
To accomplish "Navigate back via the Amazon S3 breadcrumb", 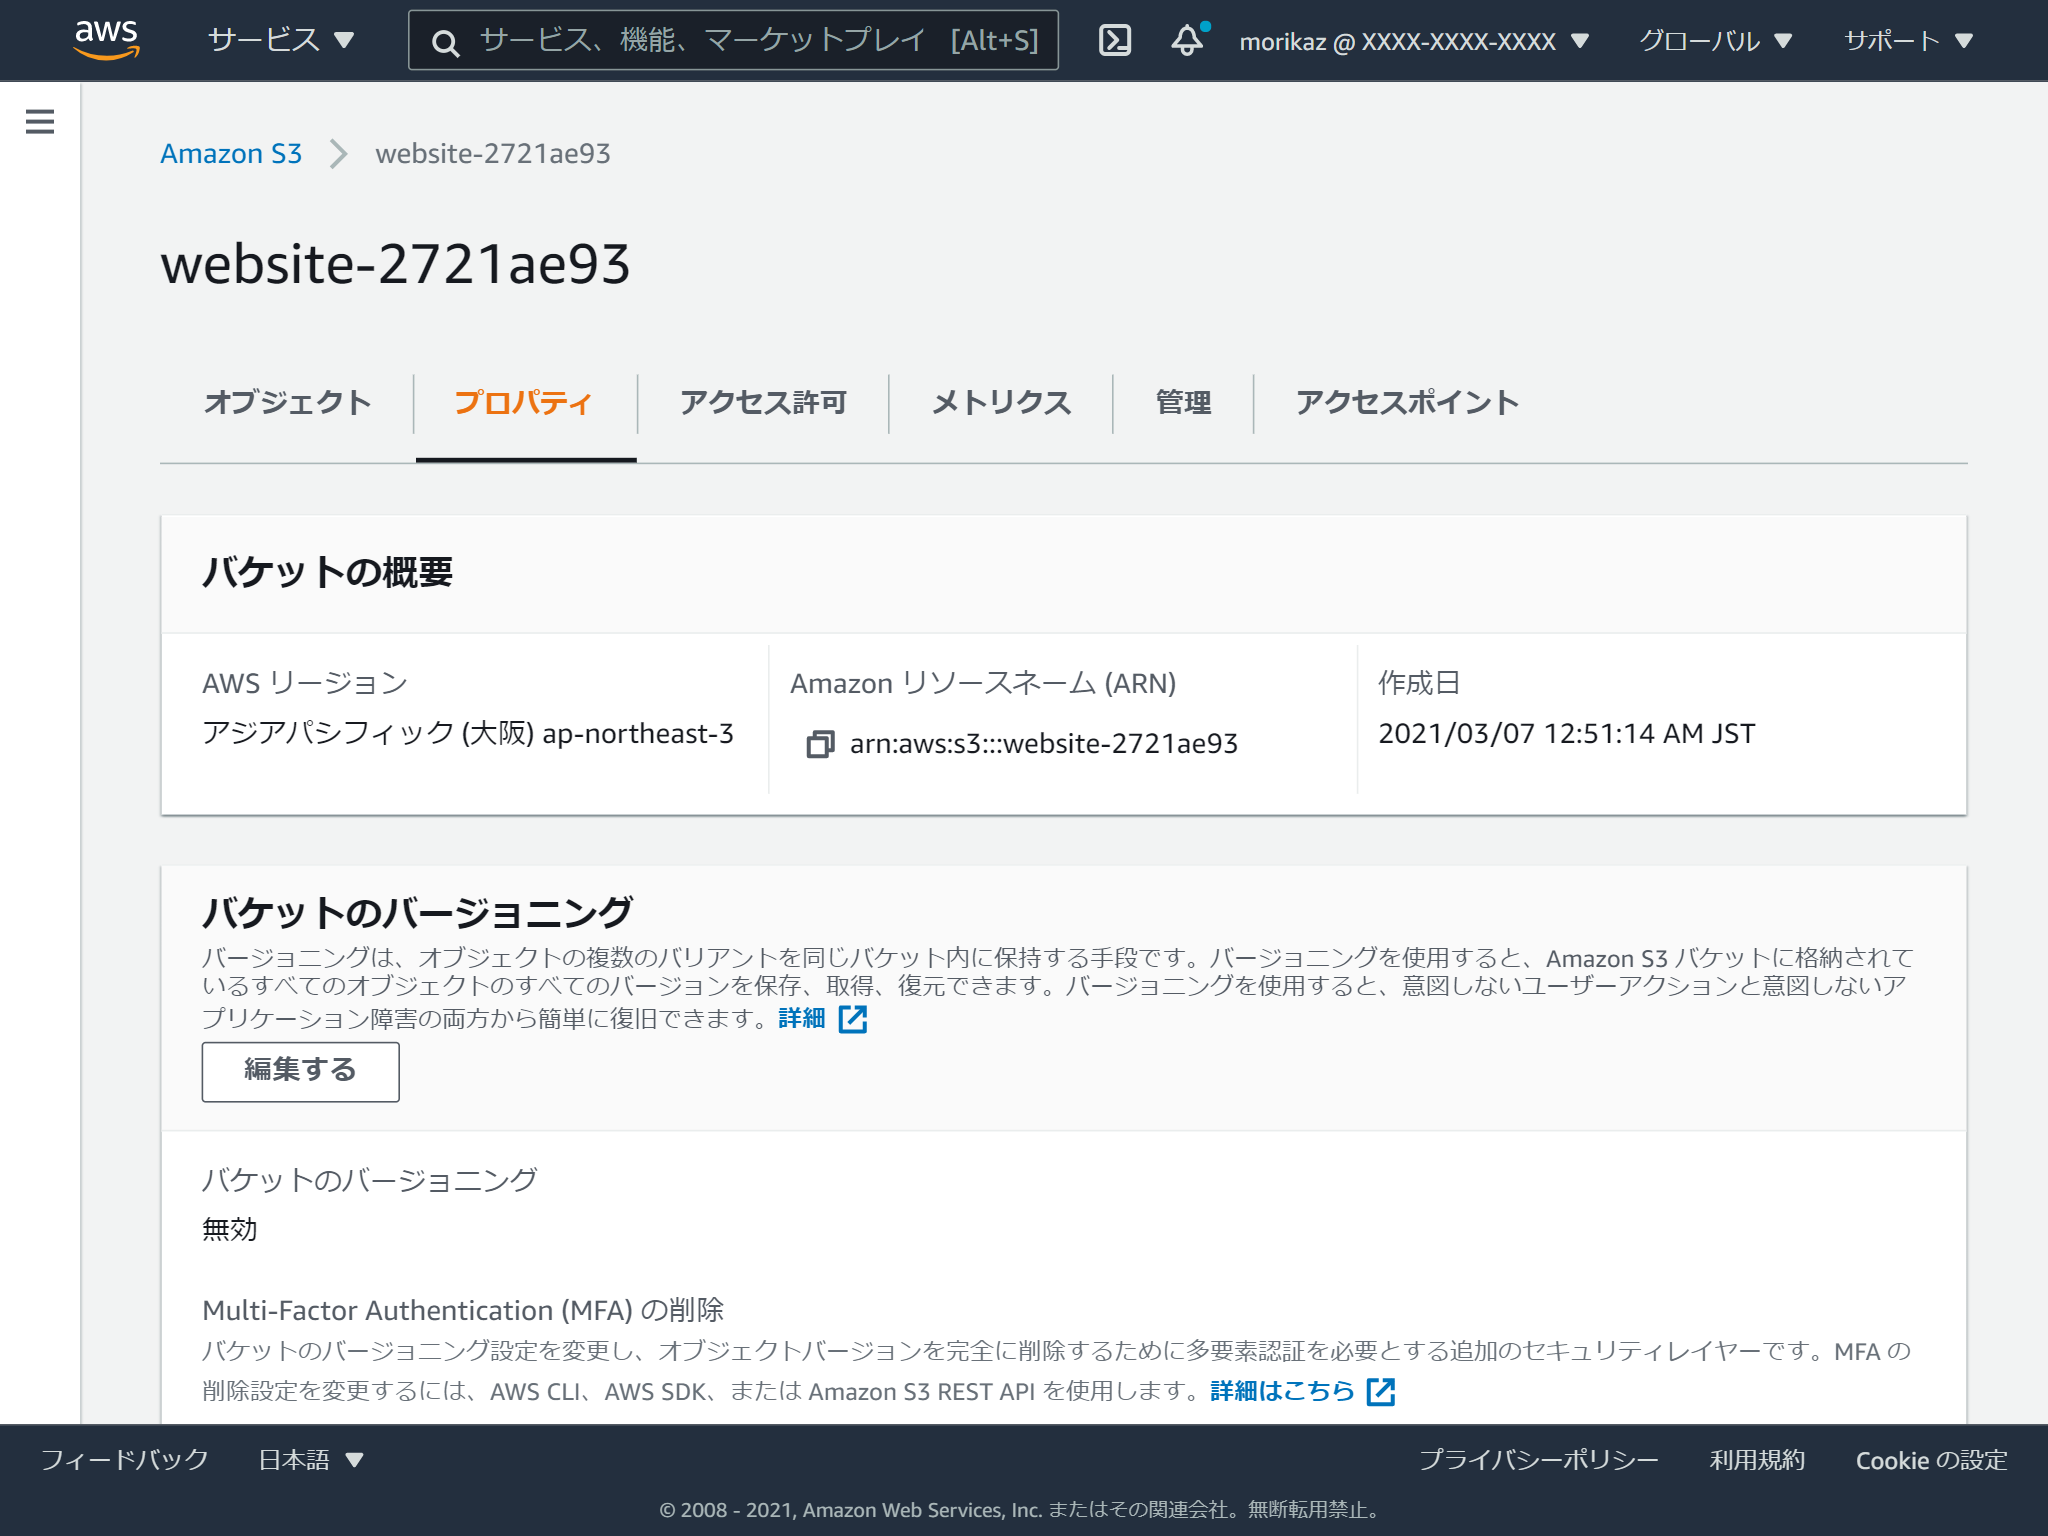I will pyautogui.click(x=231, y=153).
